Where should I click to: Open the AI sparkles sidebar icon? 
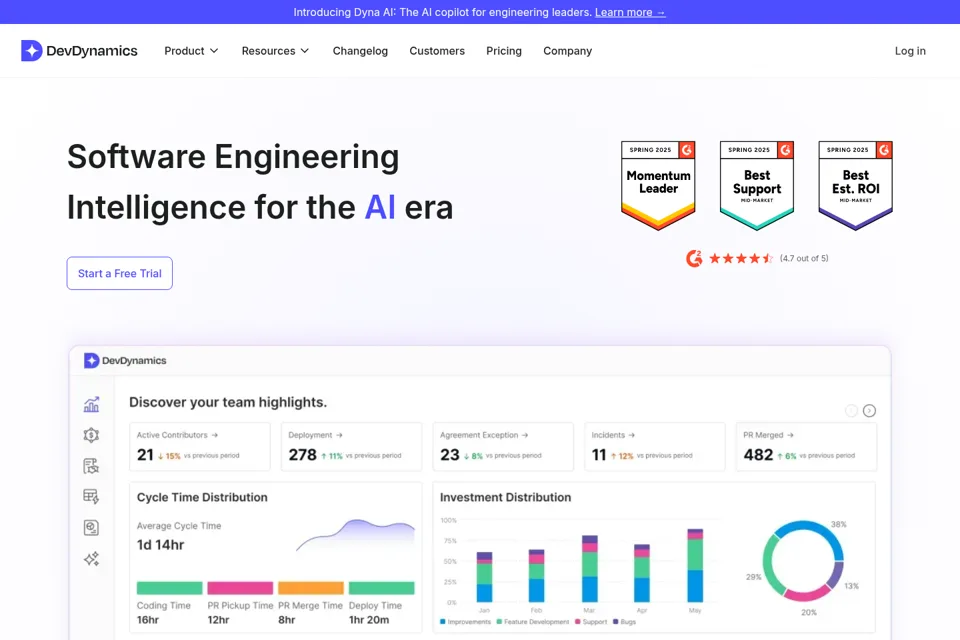[x=91, y=559]
